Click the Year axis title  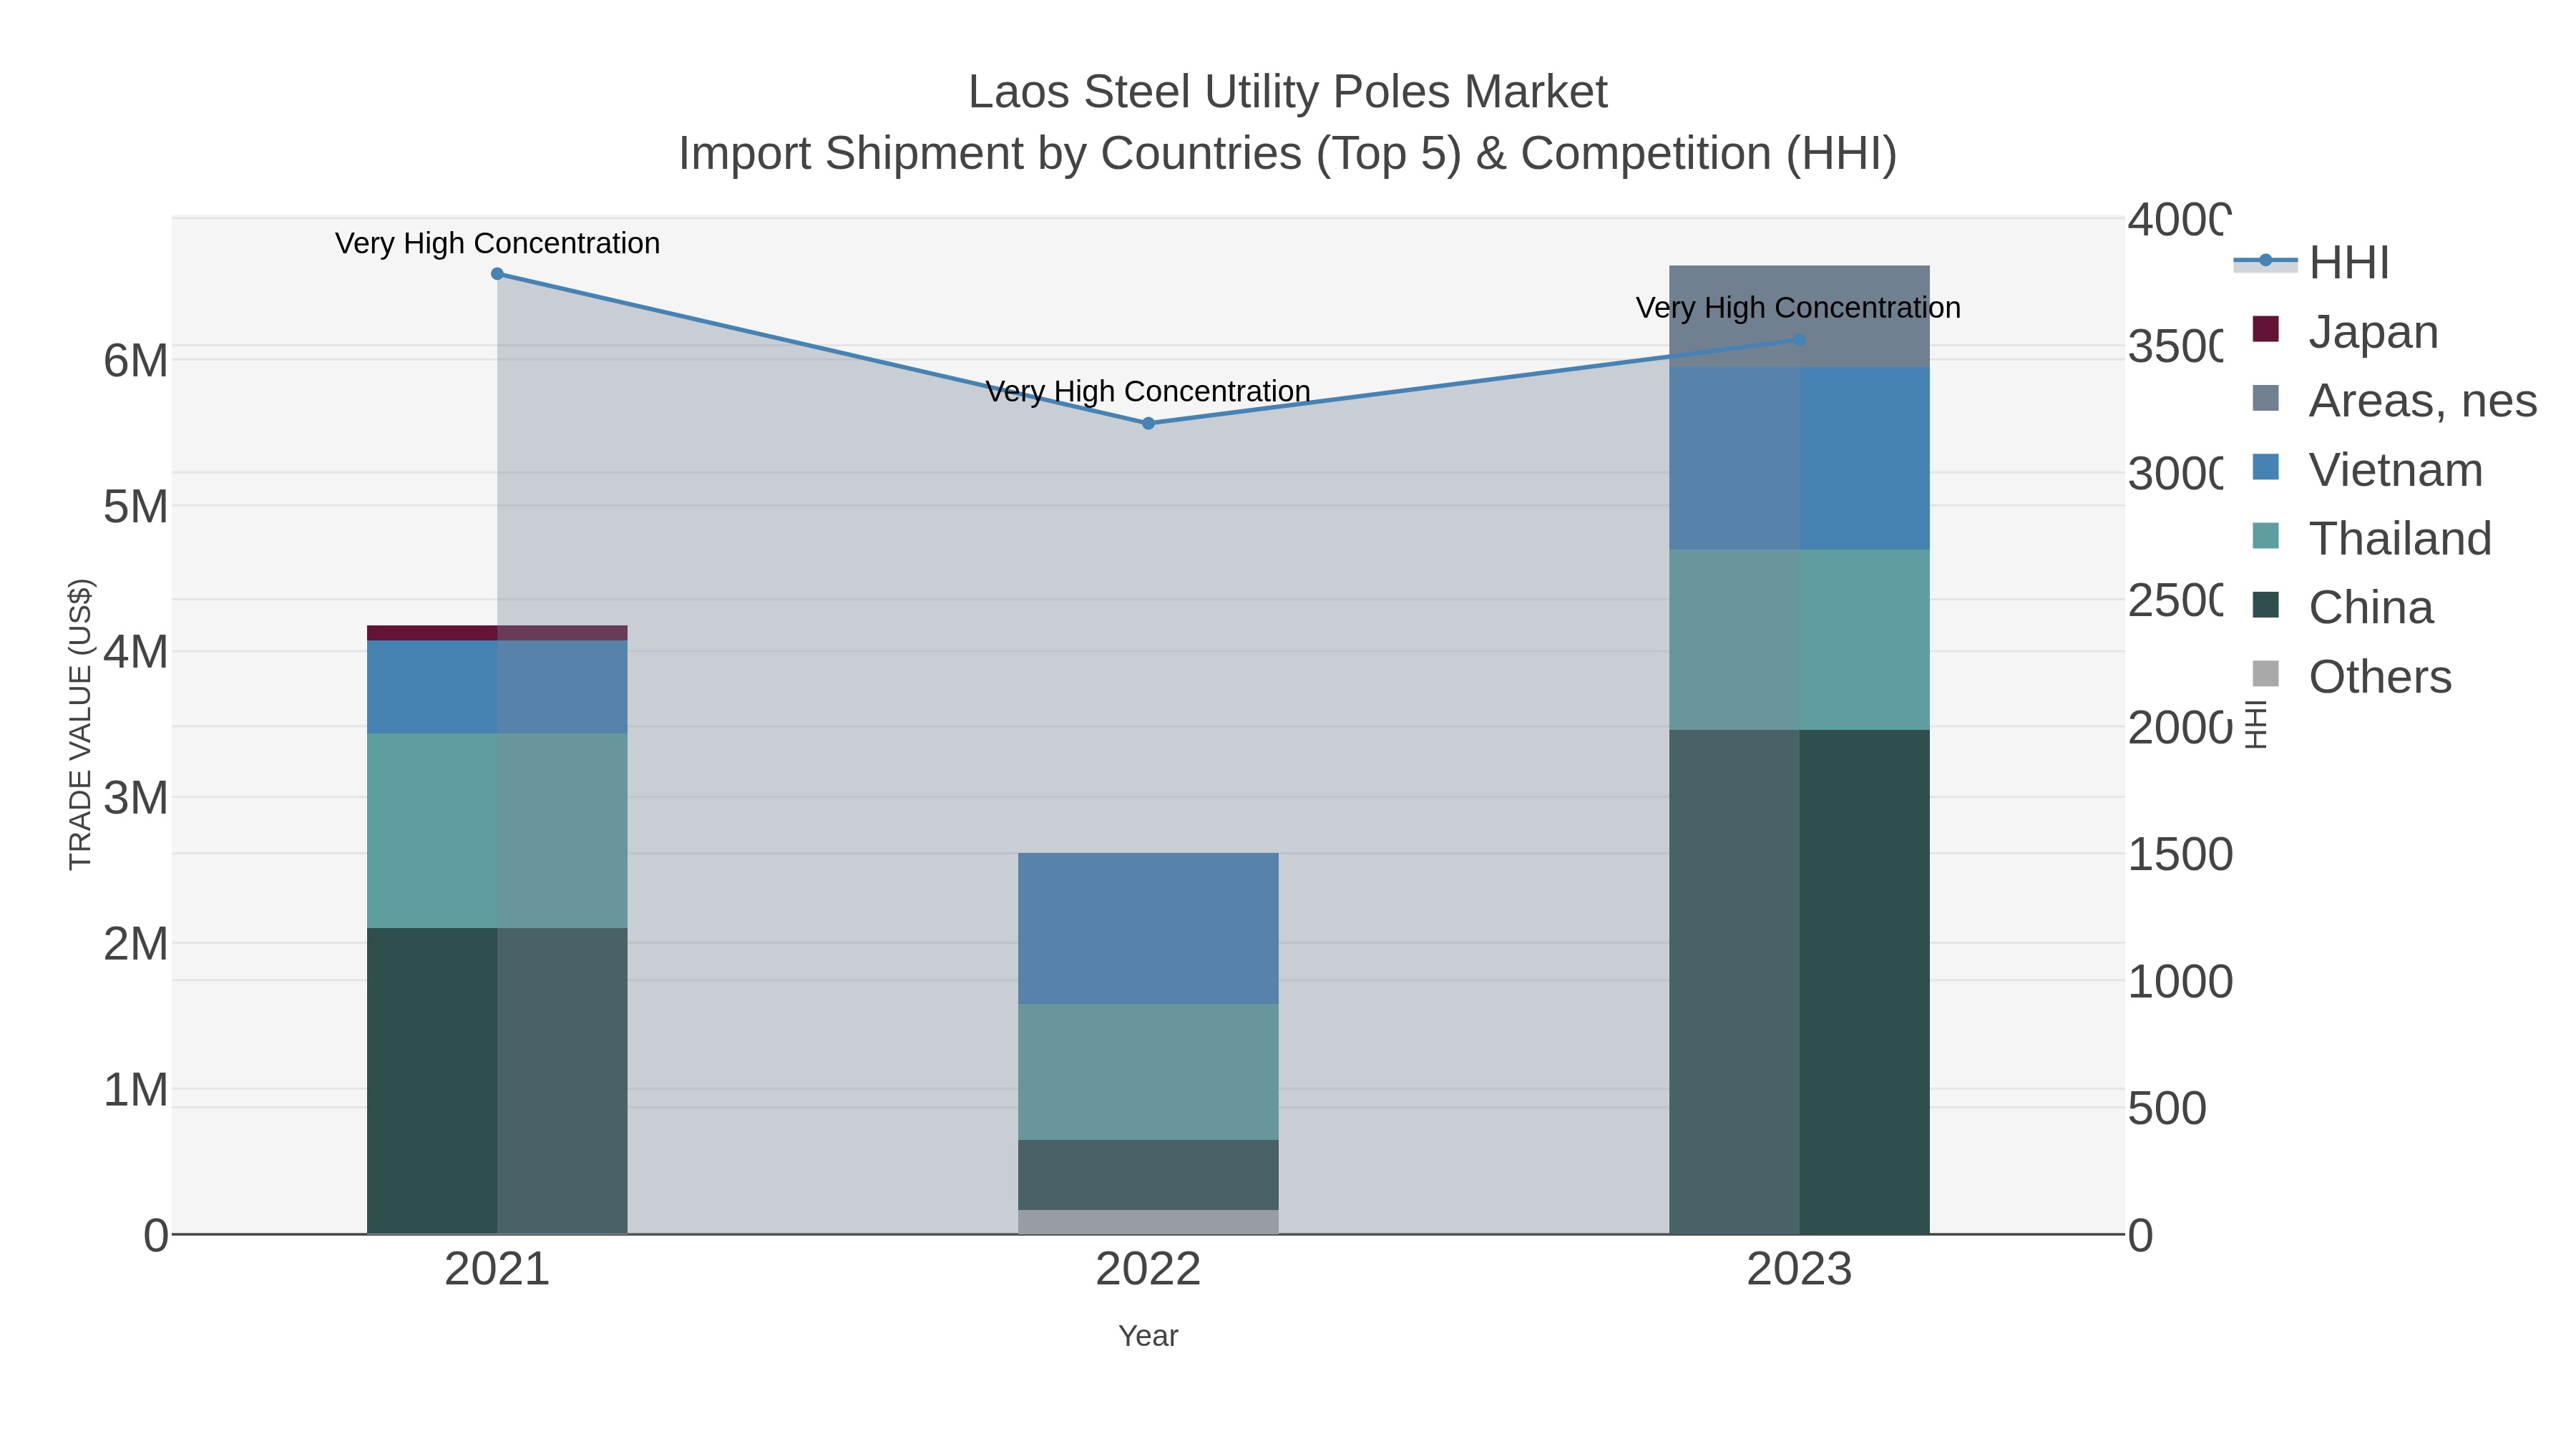pos(1148,1336)
